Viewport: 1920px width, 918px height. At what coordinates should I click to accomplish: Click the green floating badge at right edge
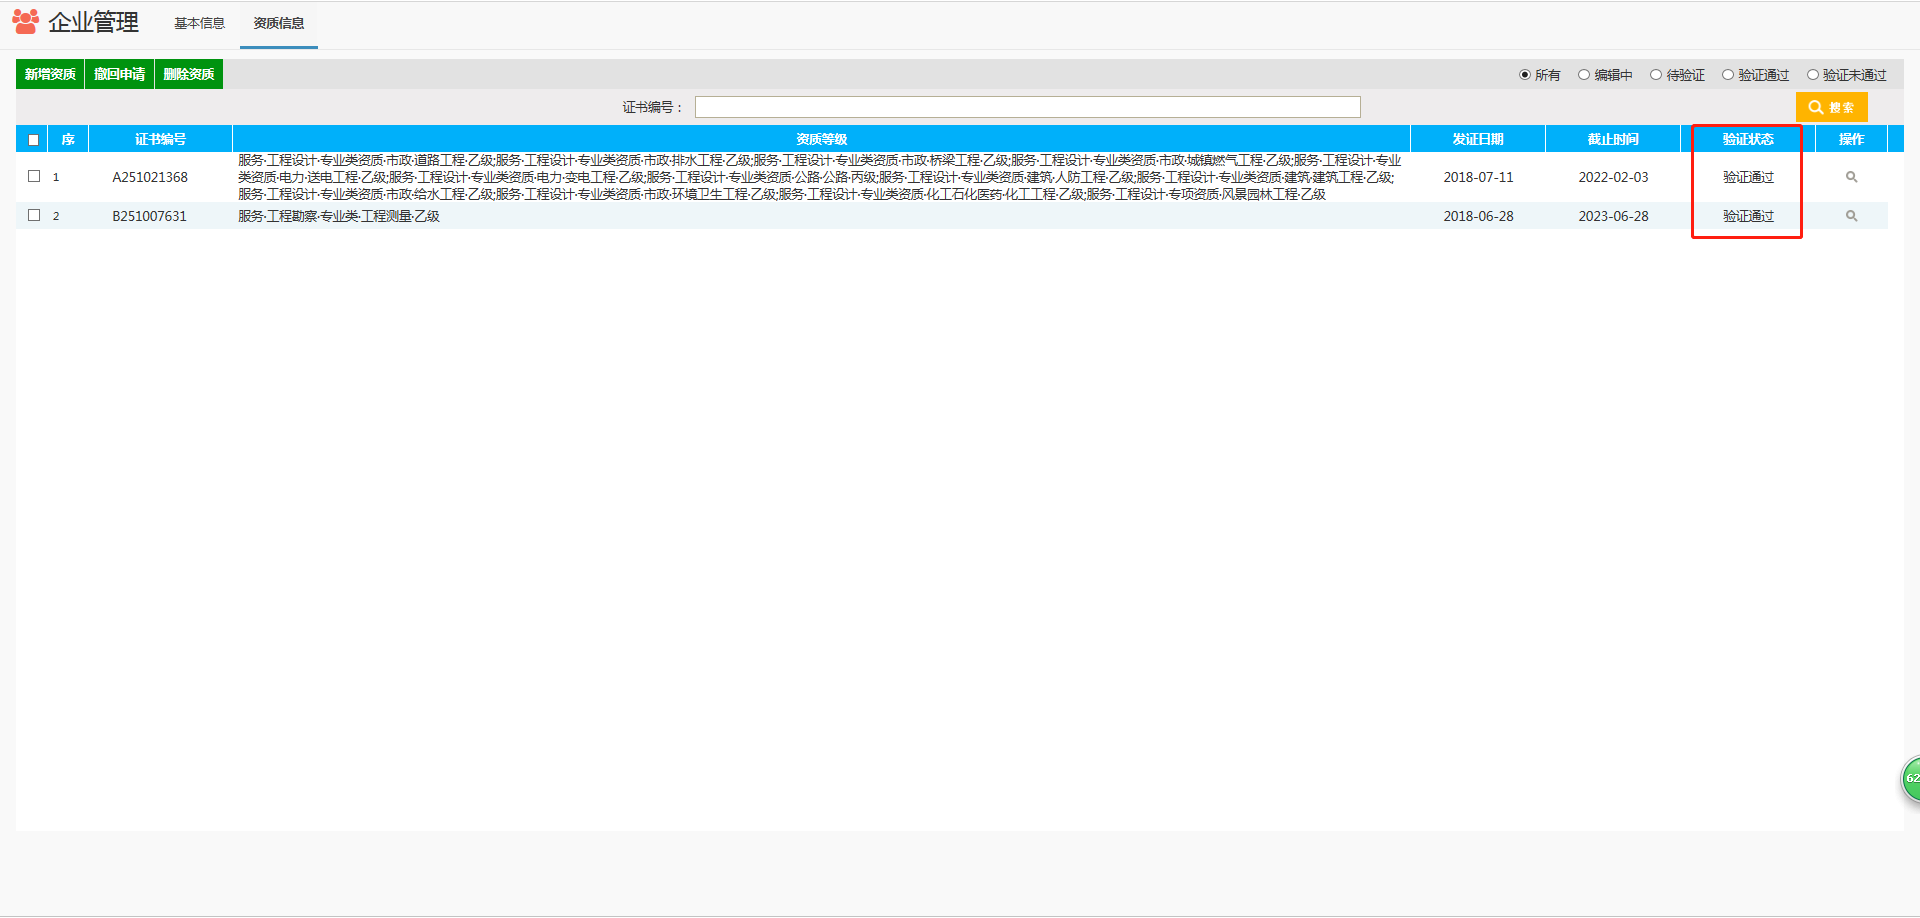1910,778
